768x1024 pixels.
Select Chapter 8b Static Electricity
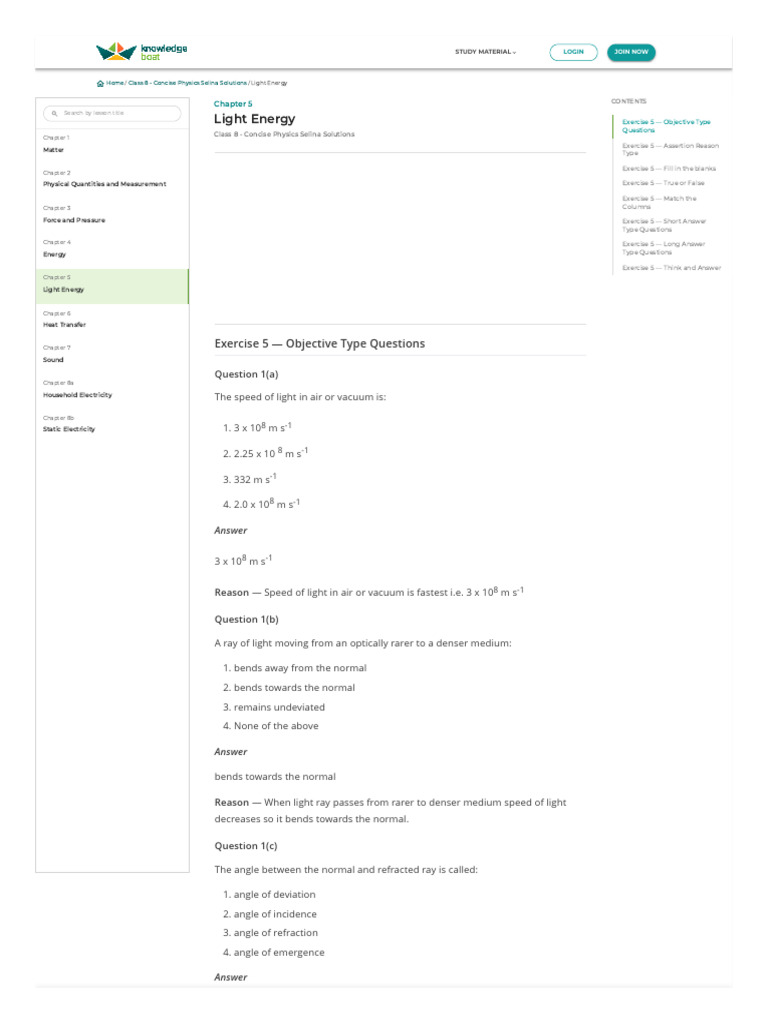pyautogui.click(x=69, y=429)
